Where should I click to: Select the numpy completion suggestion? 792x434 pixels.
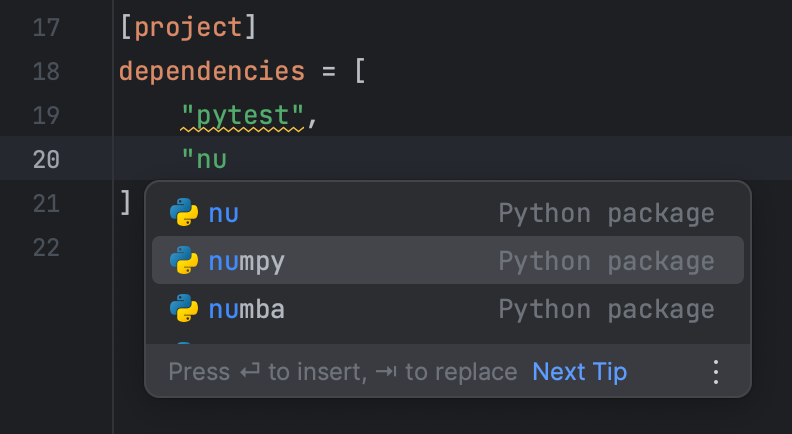[x=247, y=261]
